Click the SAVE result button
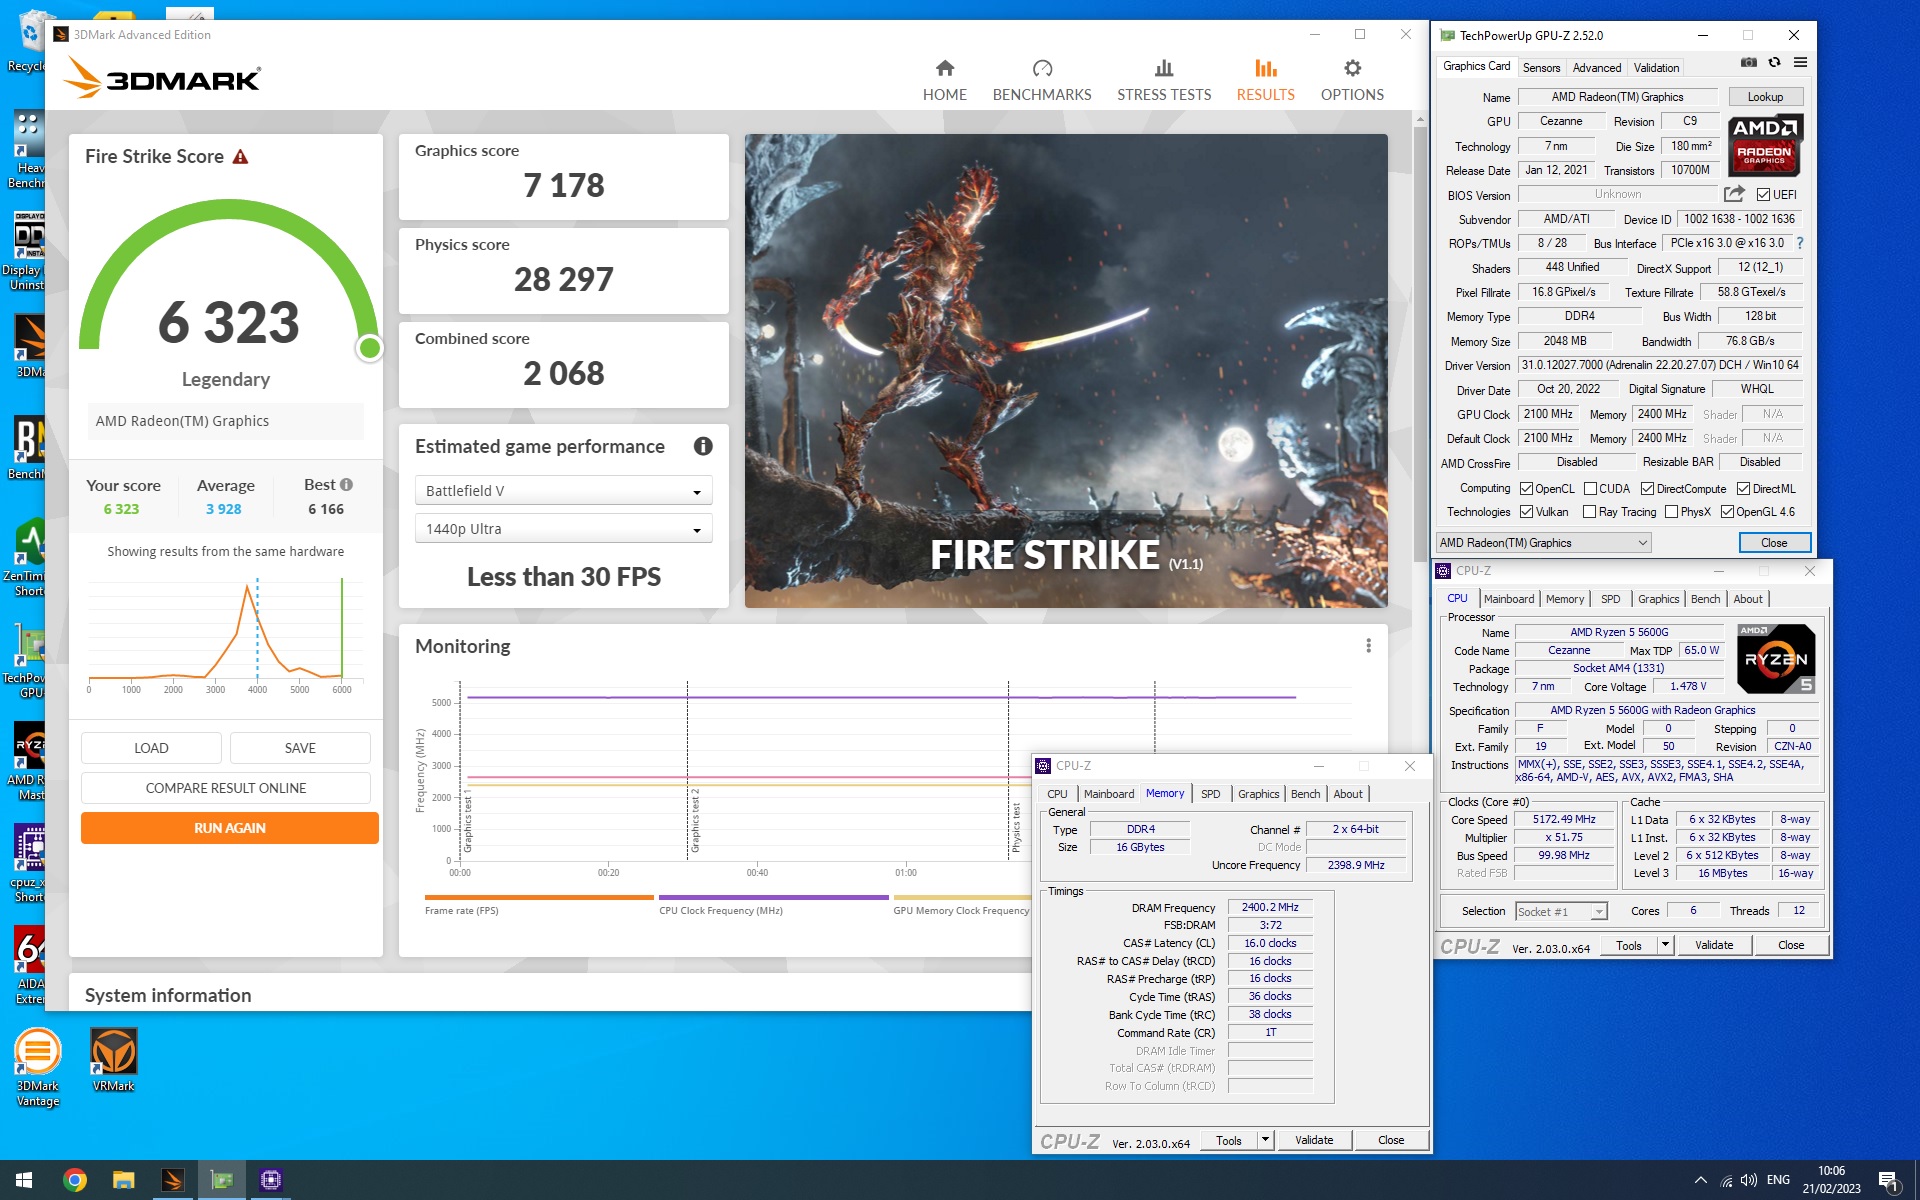 pyautogui.click(x=300, y=748)
